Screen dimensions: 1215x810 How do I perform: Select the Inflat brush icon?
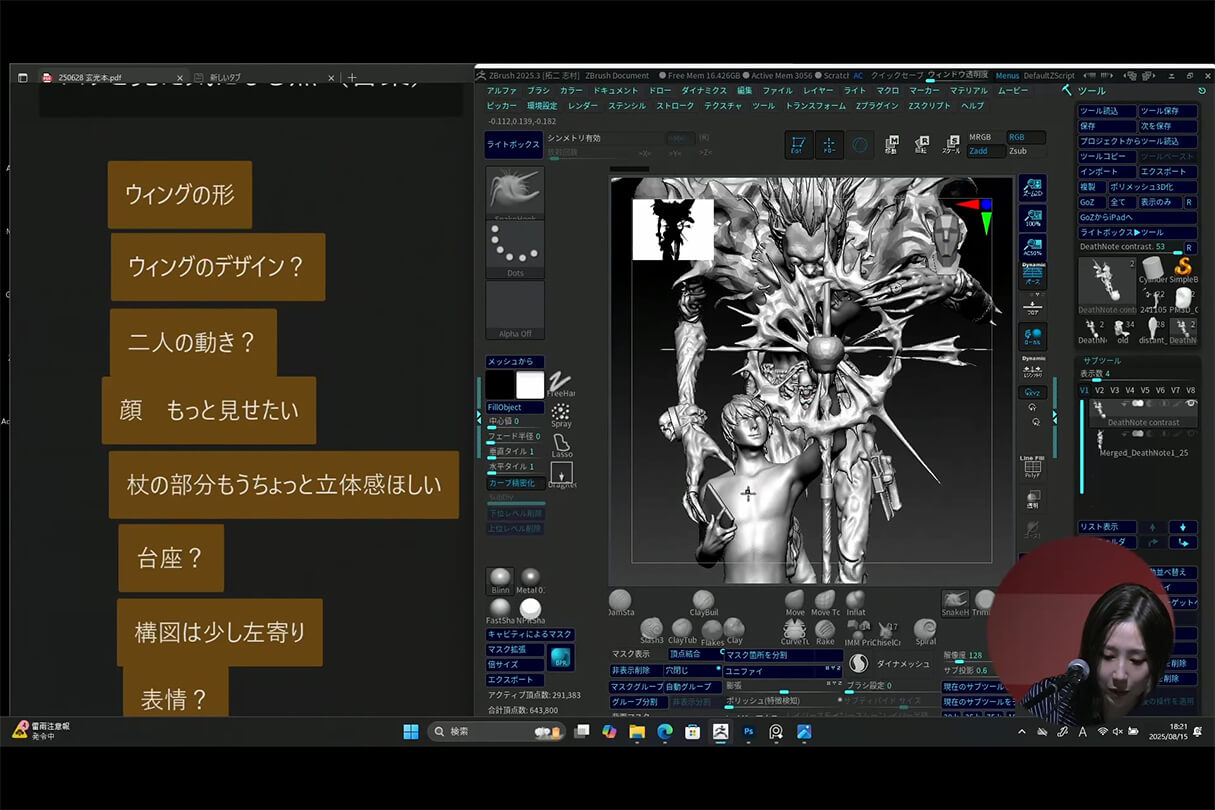click(856, 600)
